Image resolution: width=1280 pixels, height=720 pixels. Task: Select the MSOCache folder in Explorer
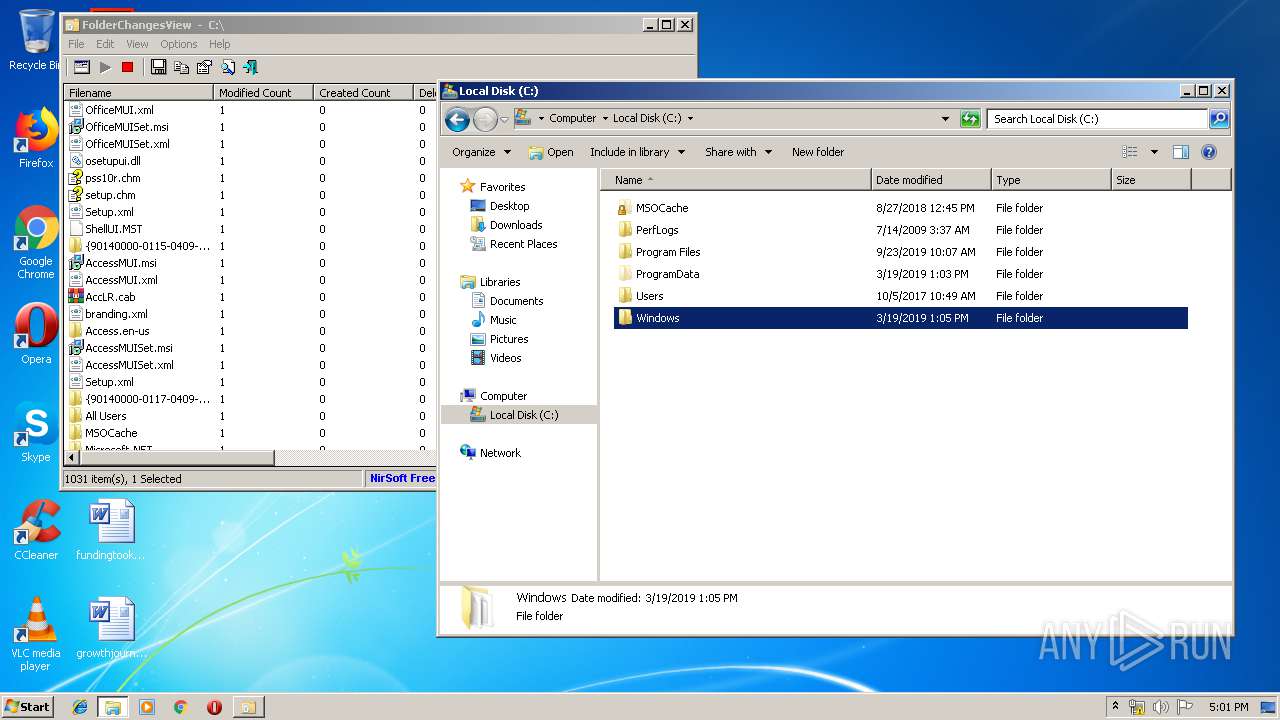900,208
